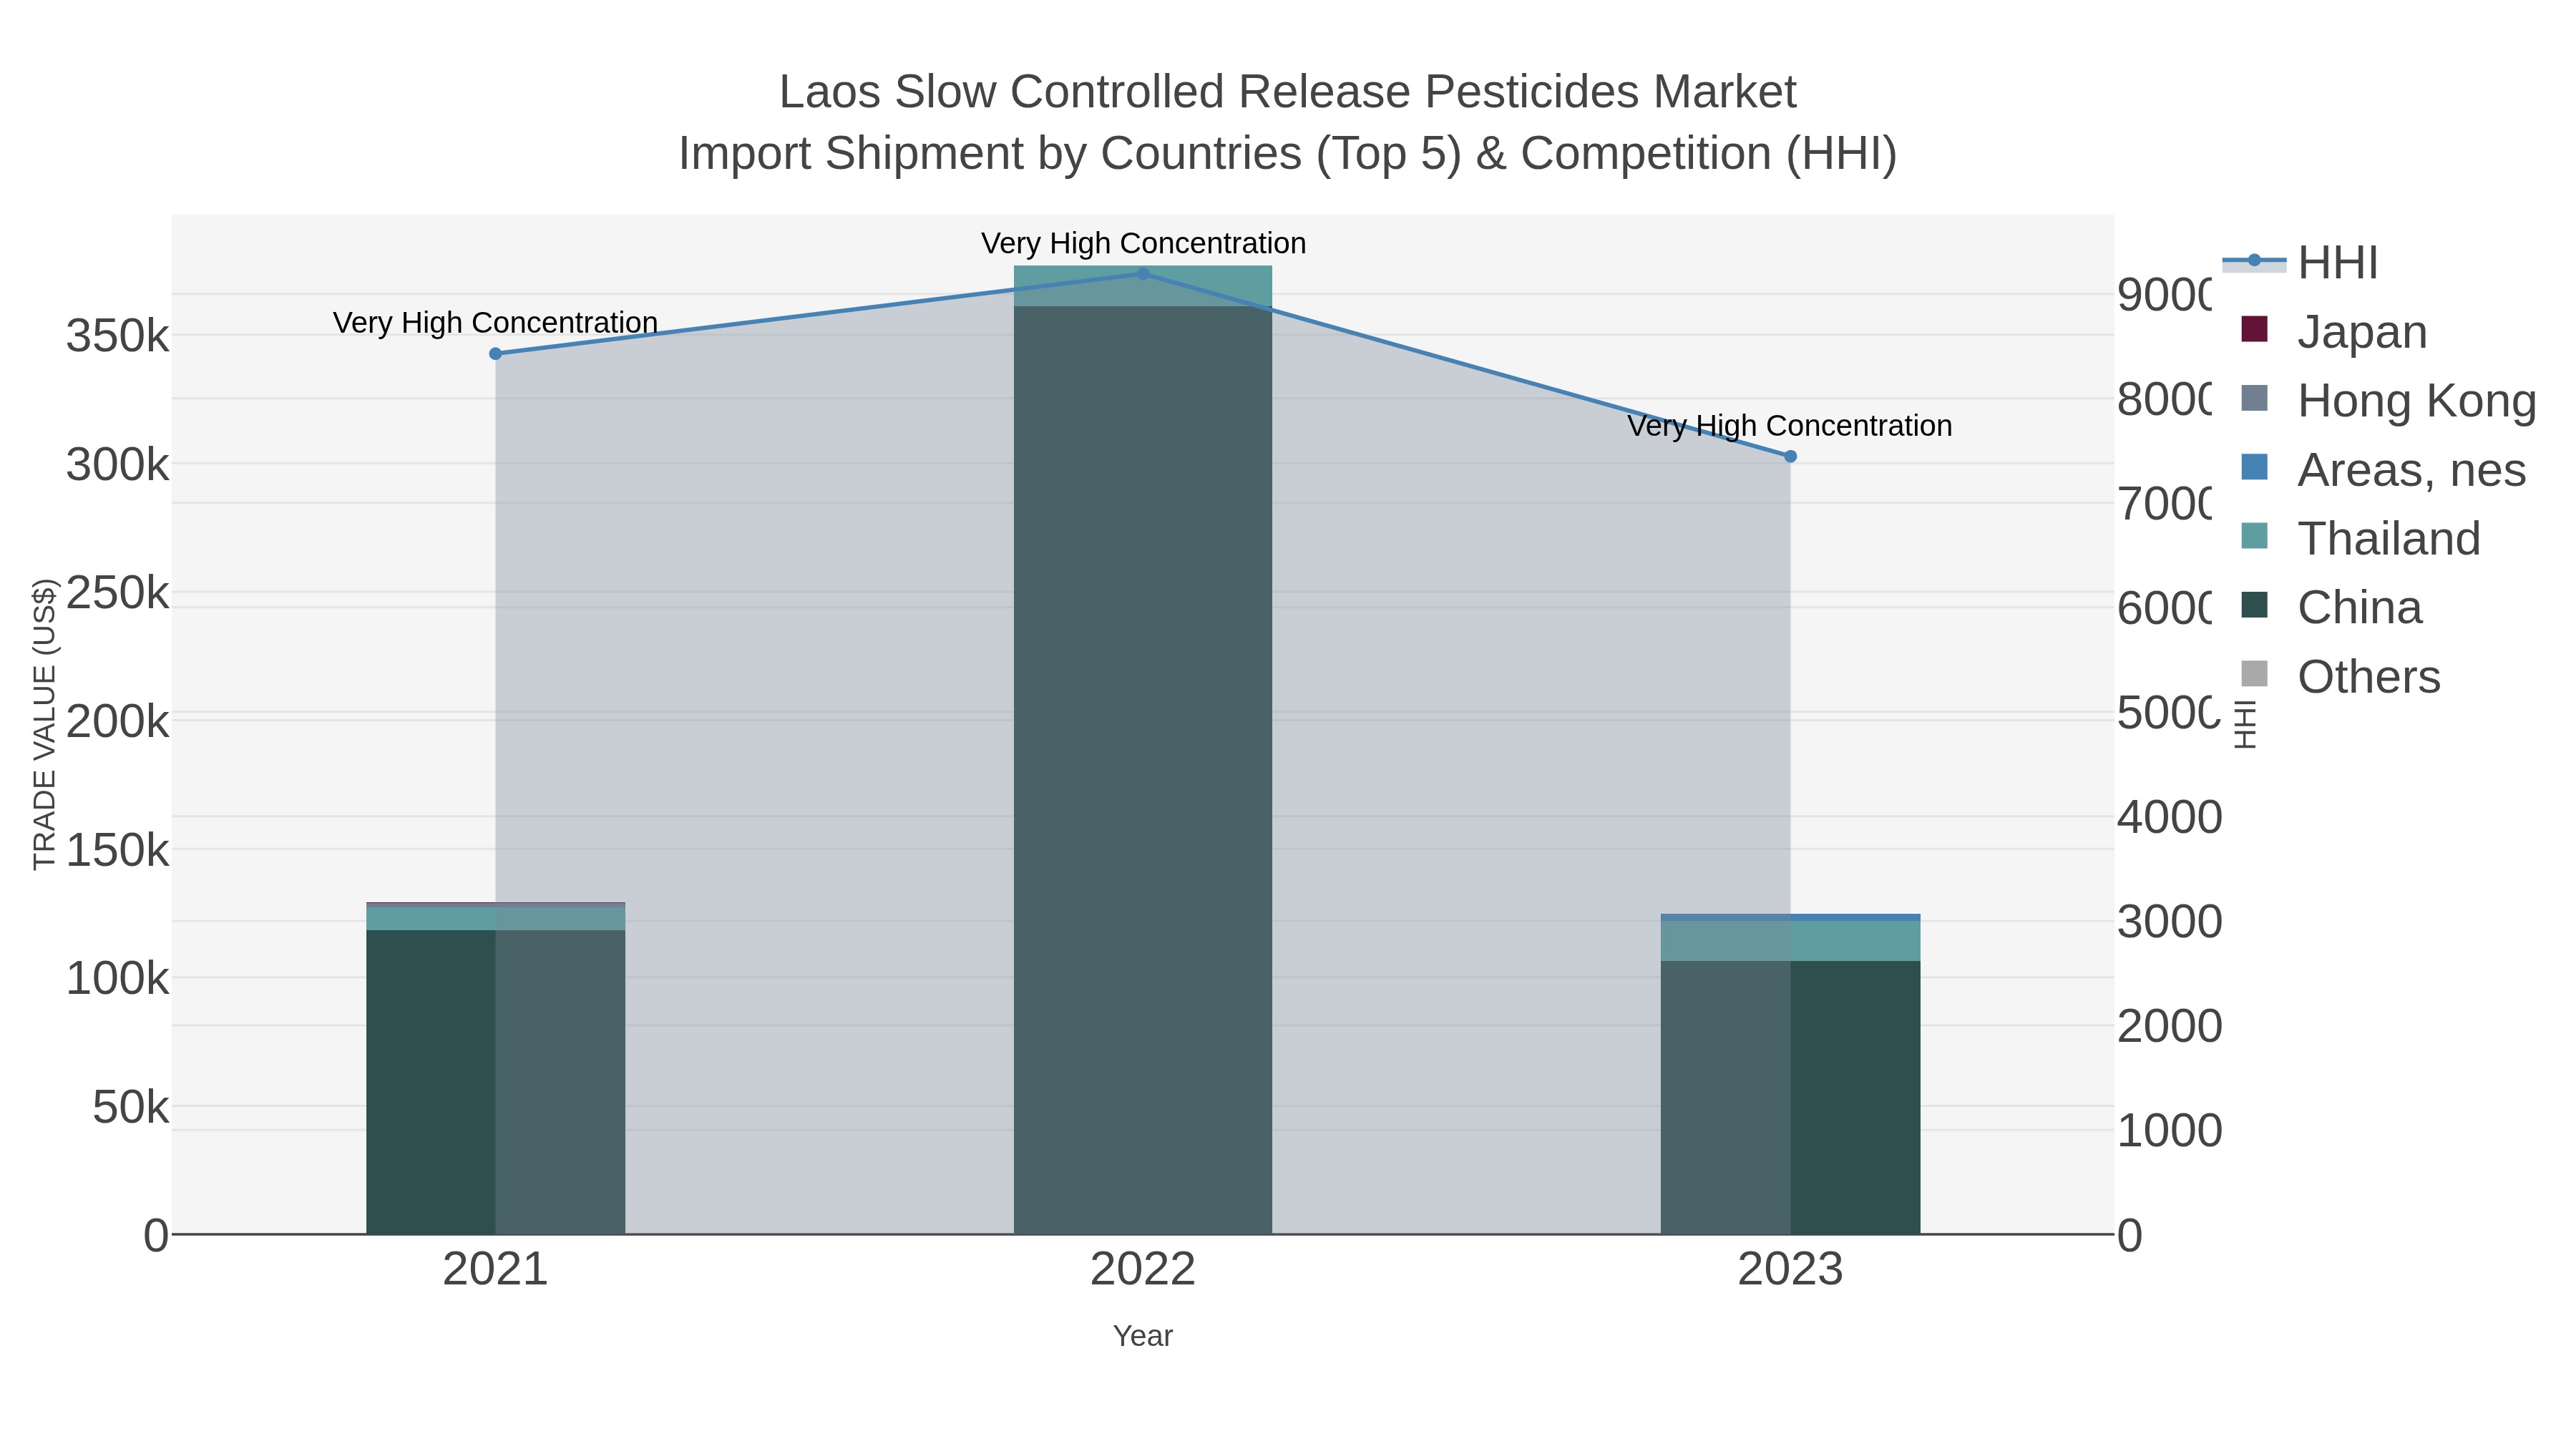Click the 50k y-axis tick label

(x=131, y=1108)
